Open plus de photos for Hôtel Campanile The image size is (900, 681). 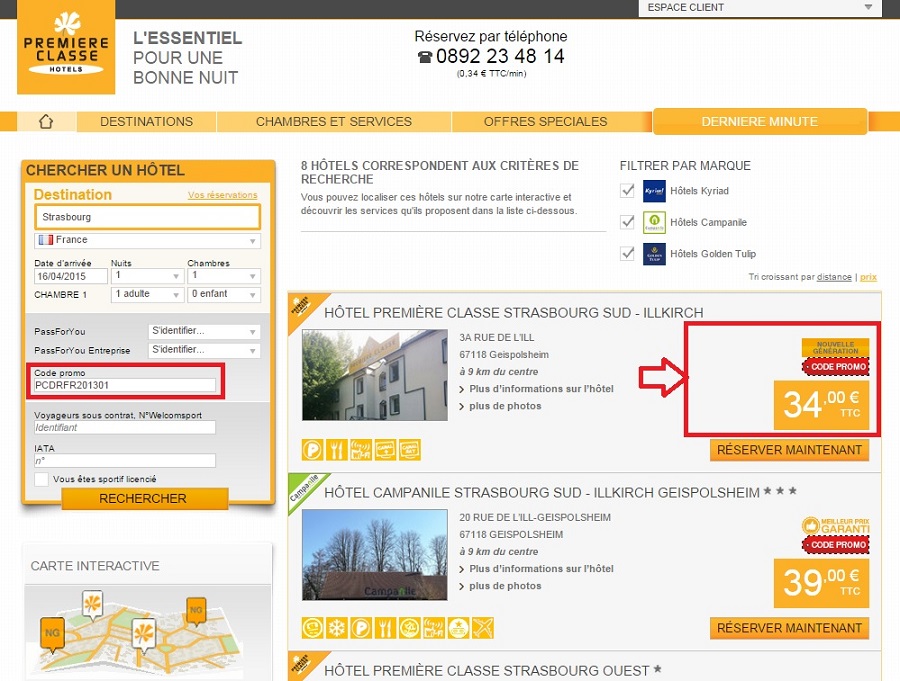(505, 586)
